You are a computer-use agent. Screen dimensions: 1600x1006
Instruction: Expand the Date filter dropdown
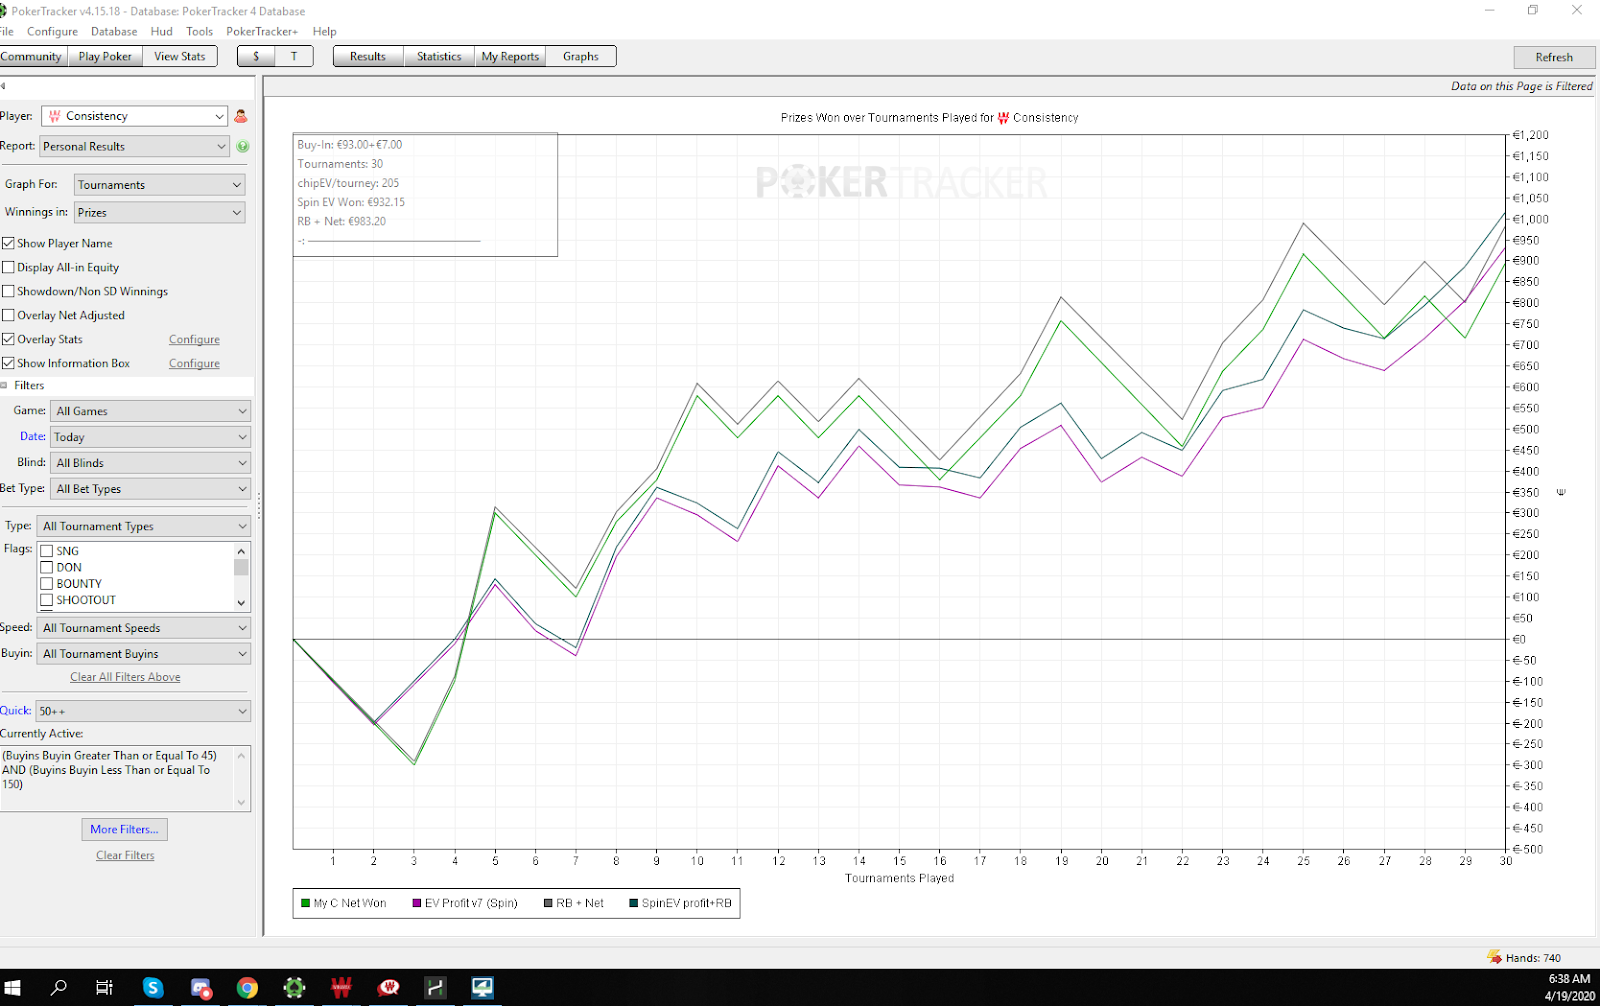click(151, 437)
